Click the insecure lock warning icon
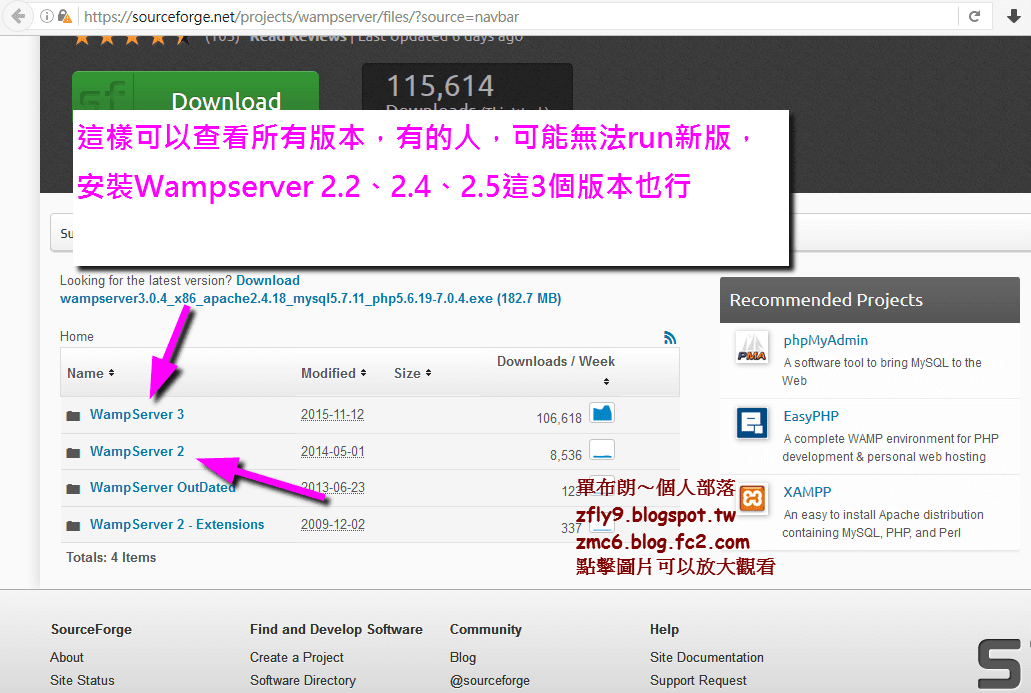The height and width of the screenshot is (693, 1031). coord(64,16)
